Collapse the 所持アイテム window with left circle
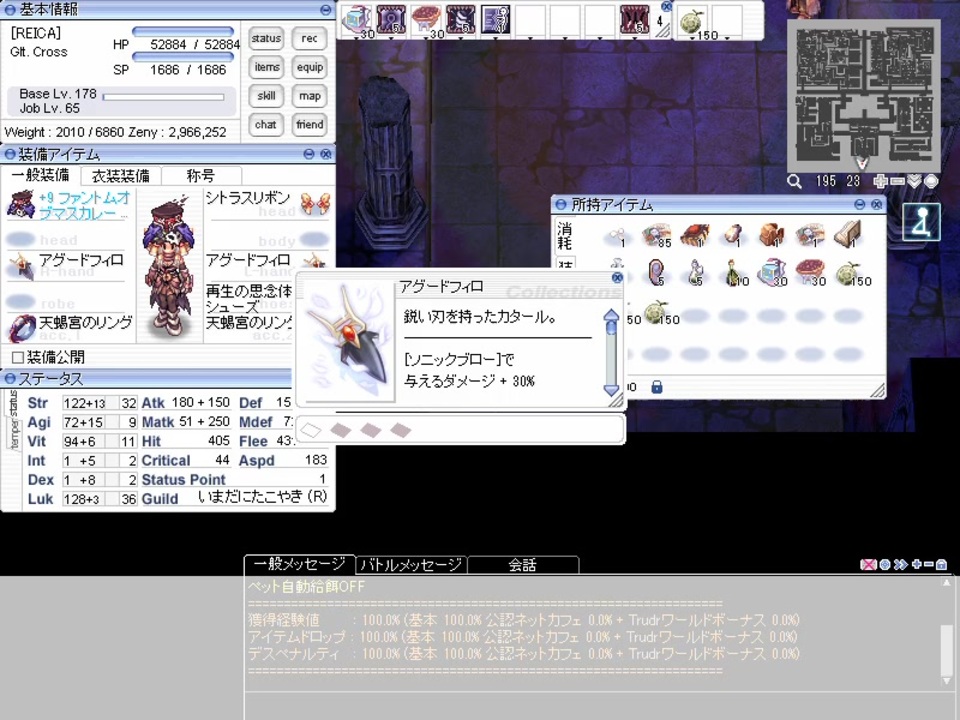The image size is (960, 720). tap(561, 204)
